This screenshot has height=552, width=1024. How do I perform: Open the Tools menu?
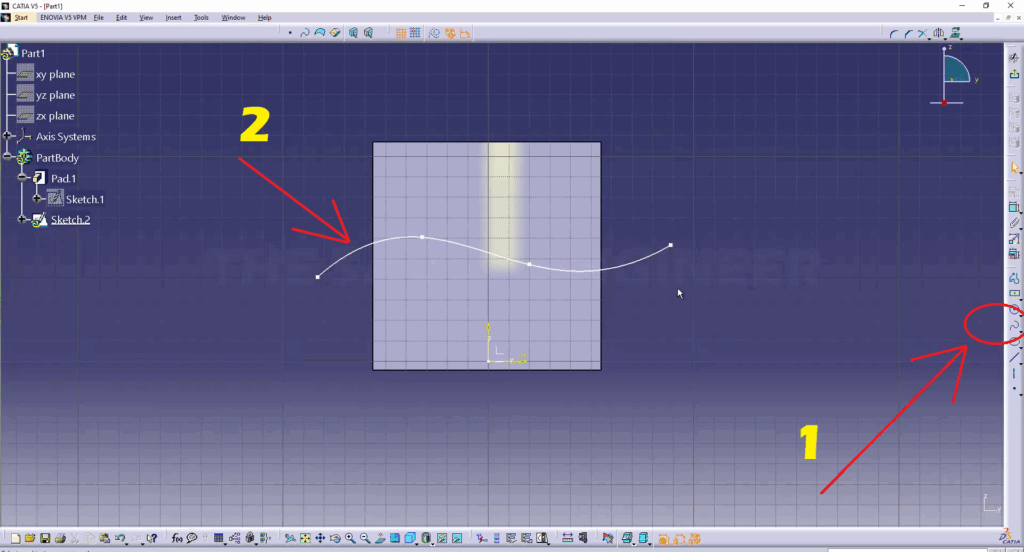[x=201, y=18]
